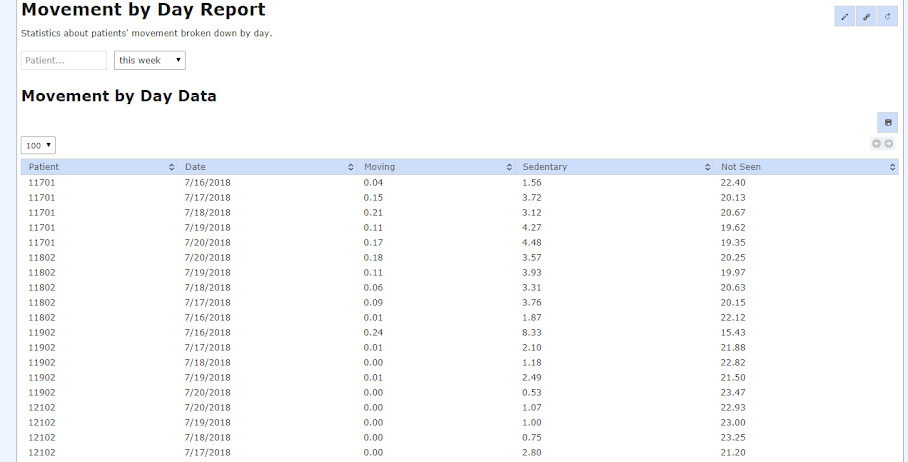Click Not Seen value 21.50
The image size is (908, 462).
(733, 378)
